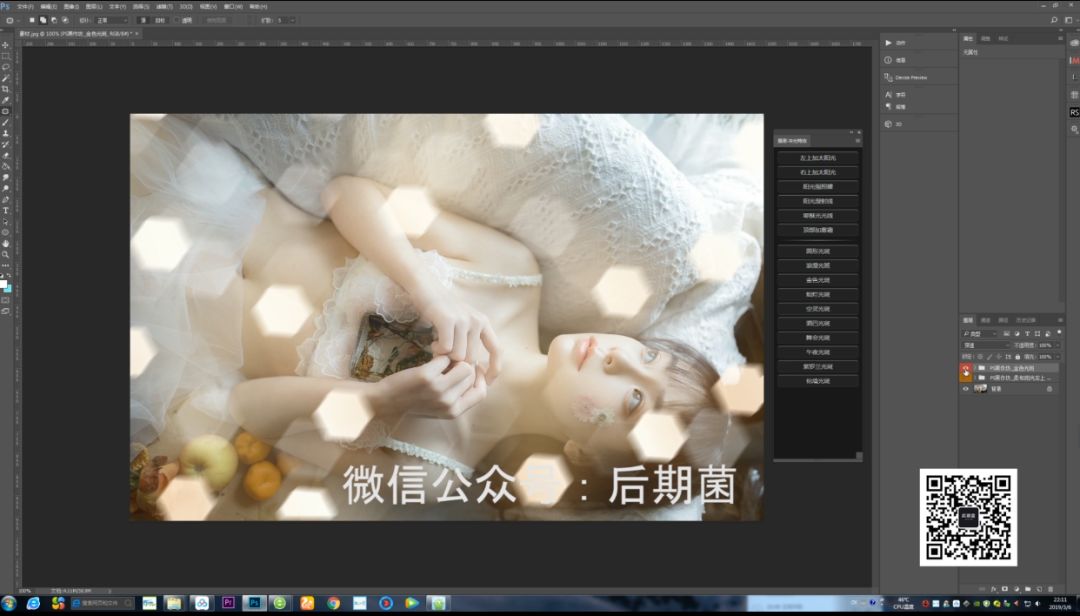Select the Eyedropper tool
This screenshot has width=1080, height=616.
tap(6, 100)
